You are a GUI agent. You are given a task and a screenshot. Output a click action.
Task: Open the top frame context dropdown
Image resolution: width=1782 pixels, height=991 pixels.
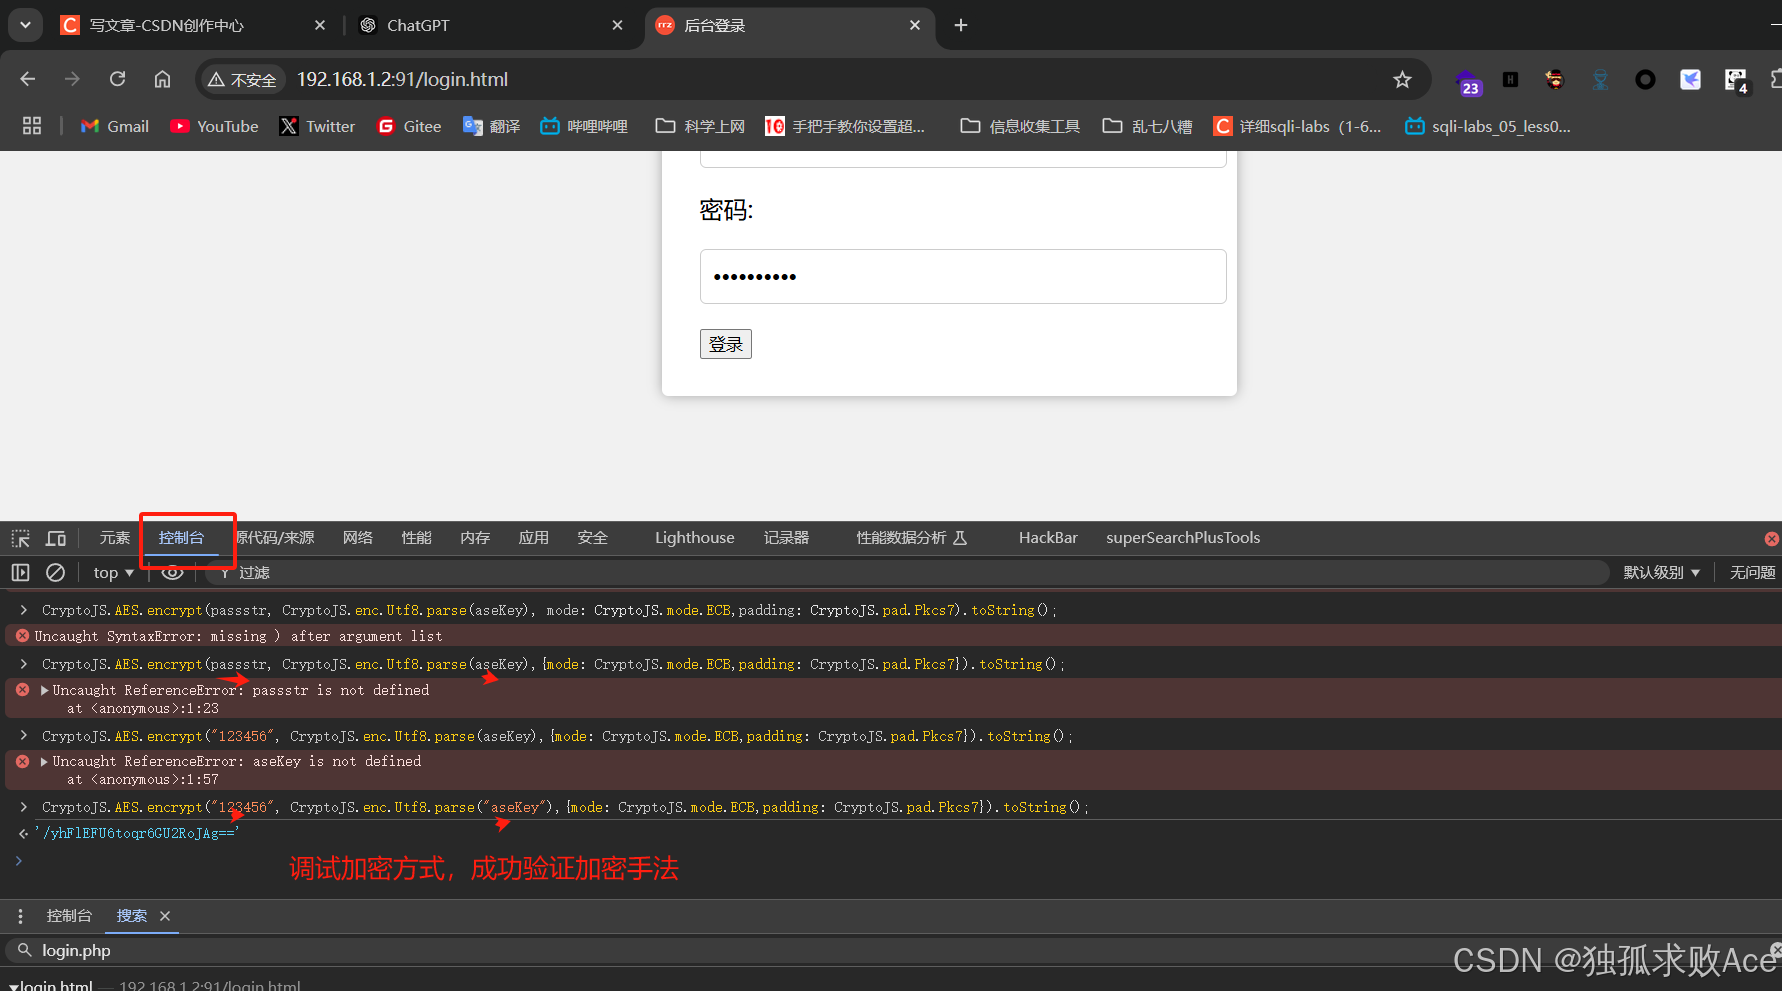[x=111, y=572]
